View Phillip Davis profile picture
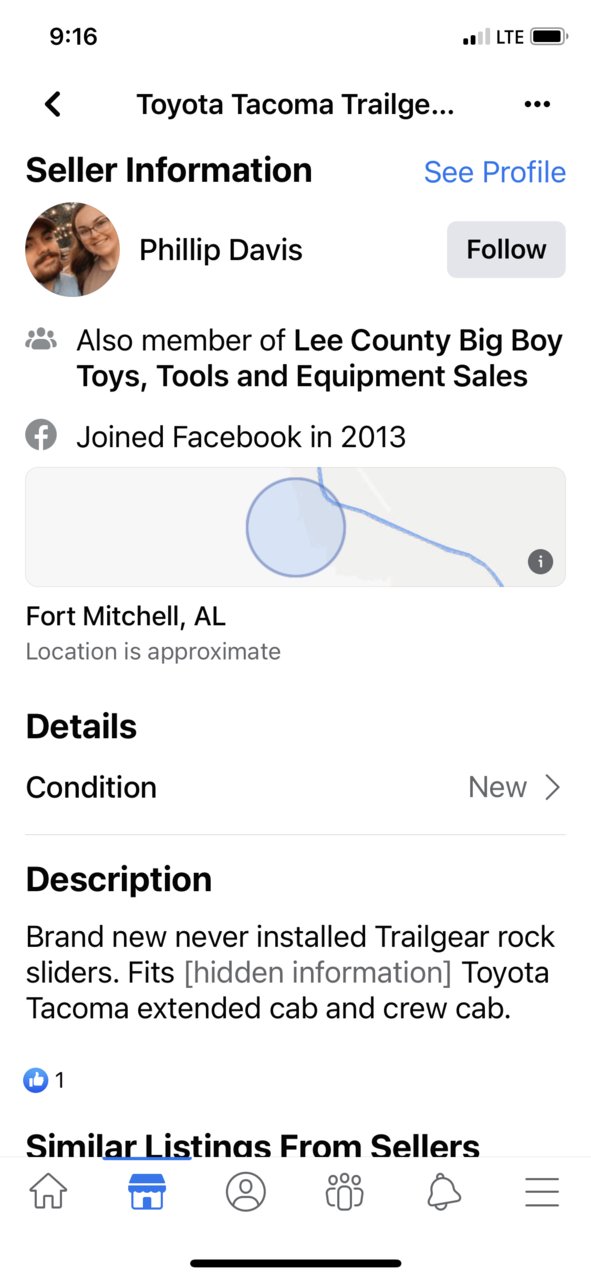This screenshot has width=591, height=1280. 72,250
